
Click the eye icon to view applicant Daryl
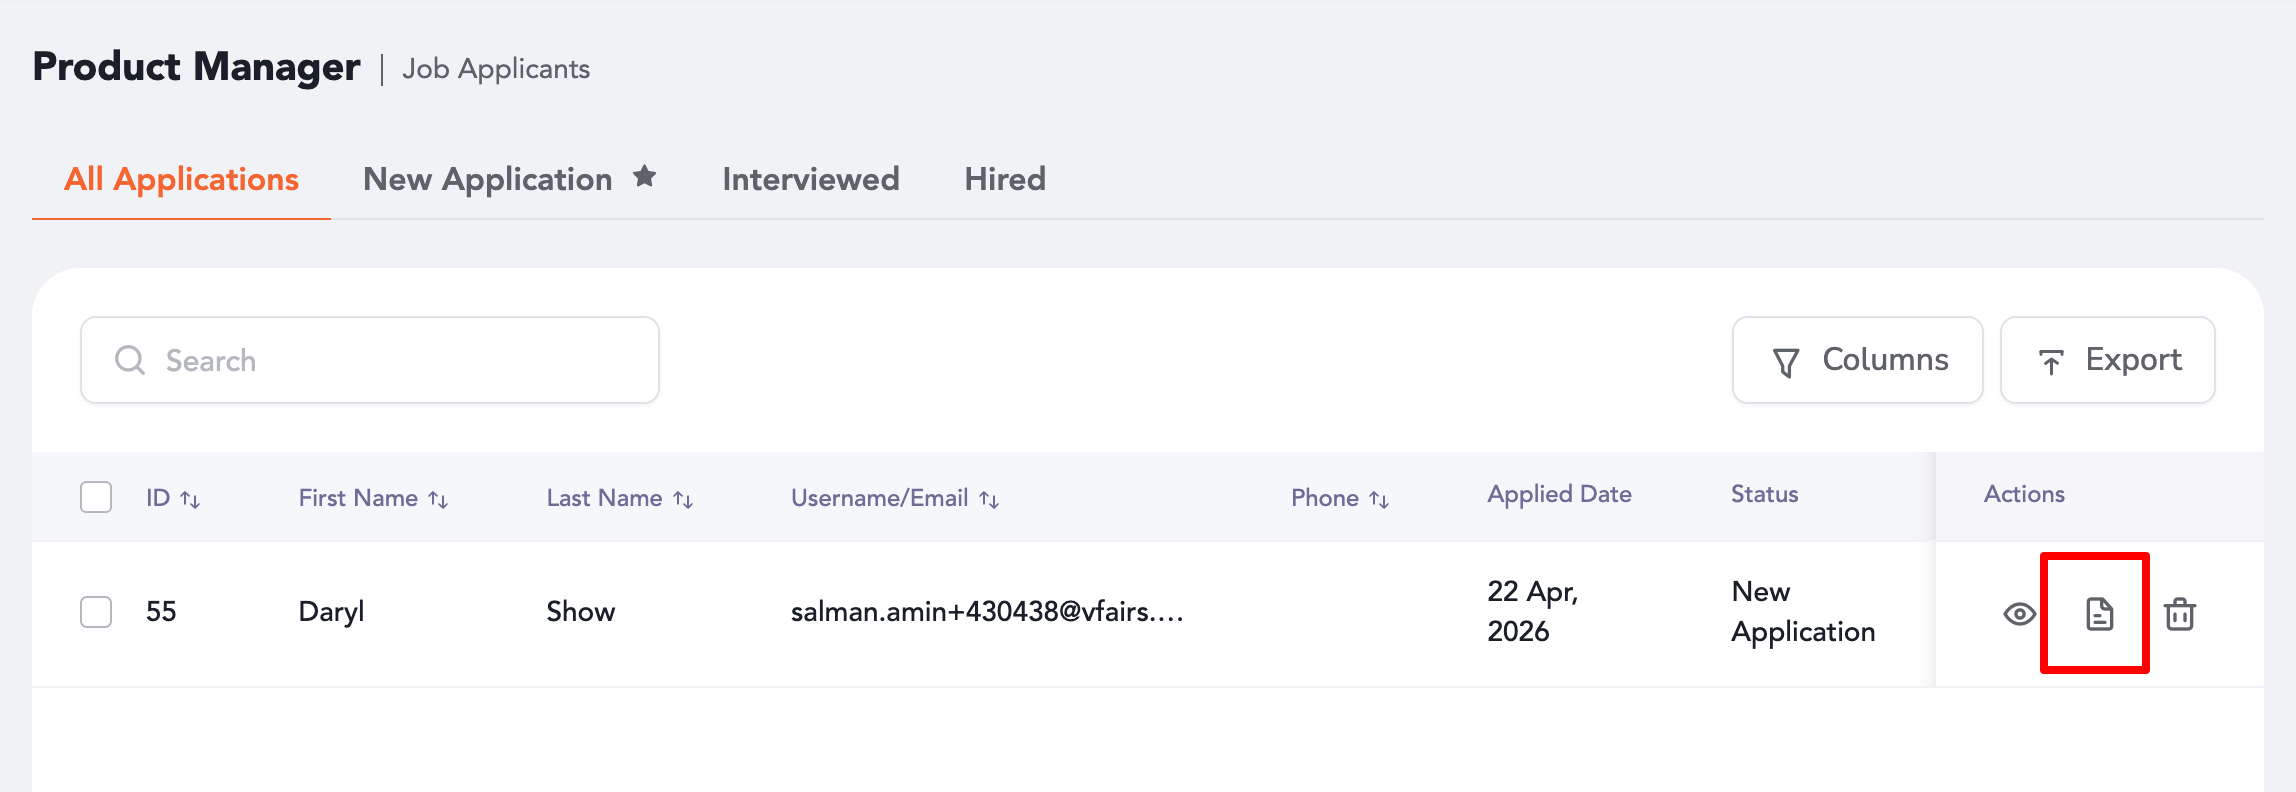(x=2019, y=614)
